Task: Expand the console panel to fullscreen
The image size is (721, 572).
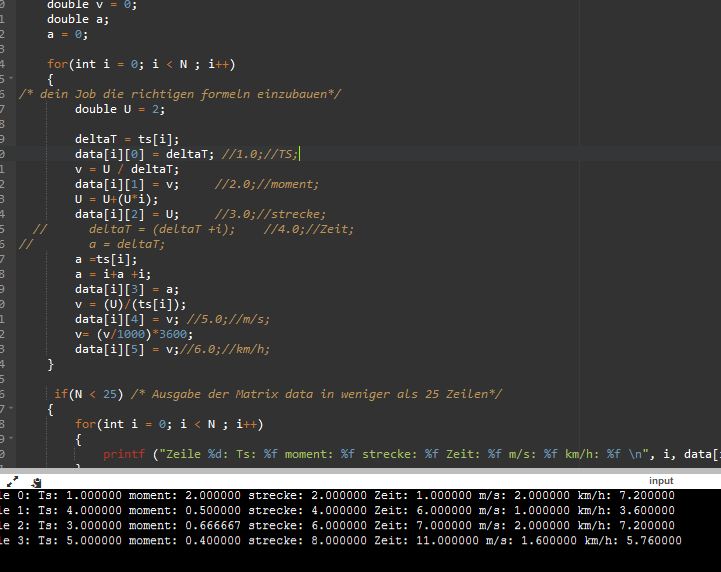Action: 12,481
